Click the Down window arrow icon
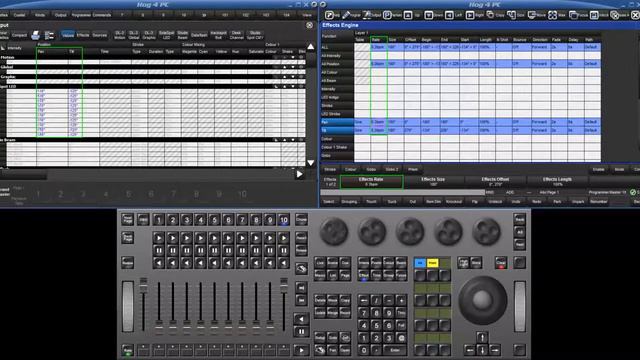The height and width of the screenshot is (360, 640). (x=429, y=15)
